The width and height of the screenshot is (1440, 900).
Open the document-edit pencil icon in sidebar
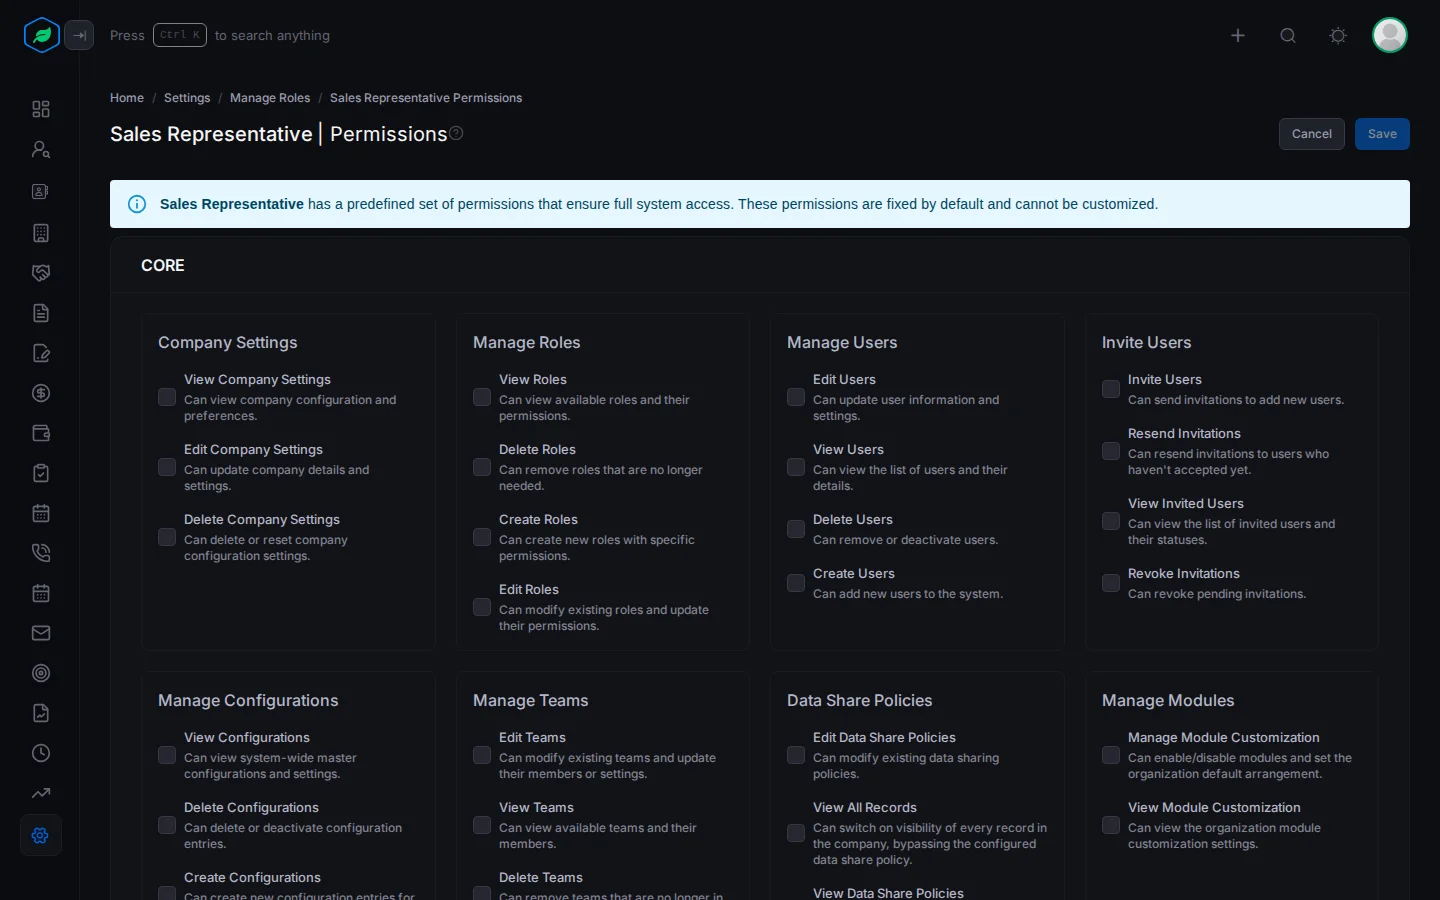tap(41, 353)
